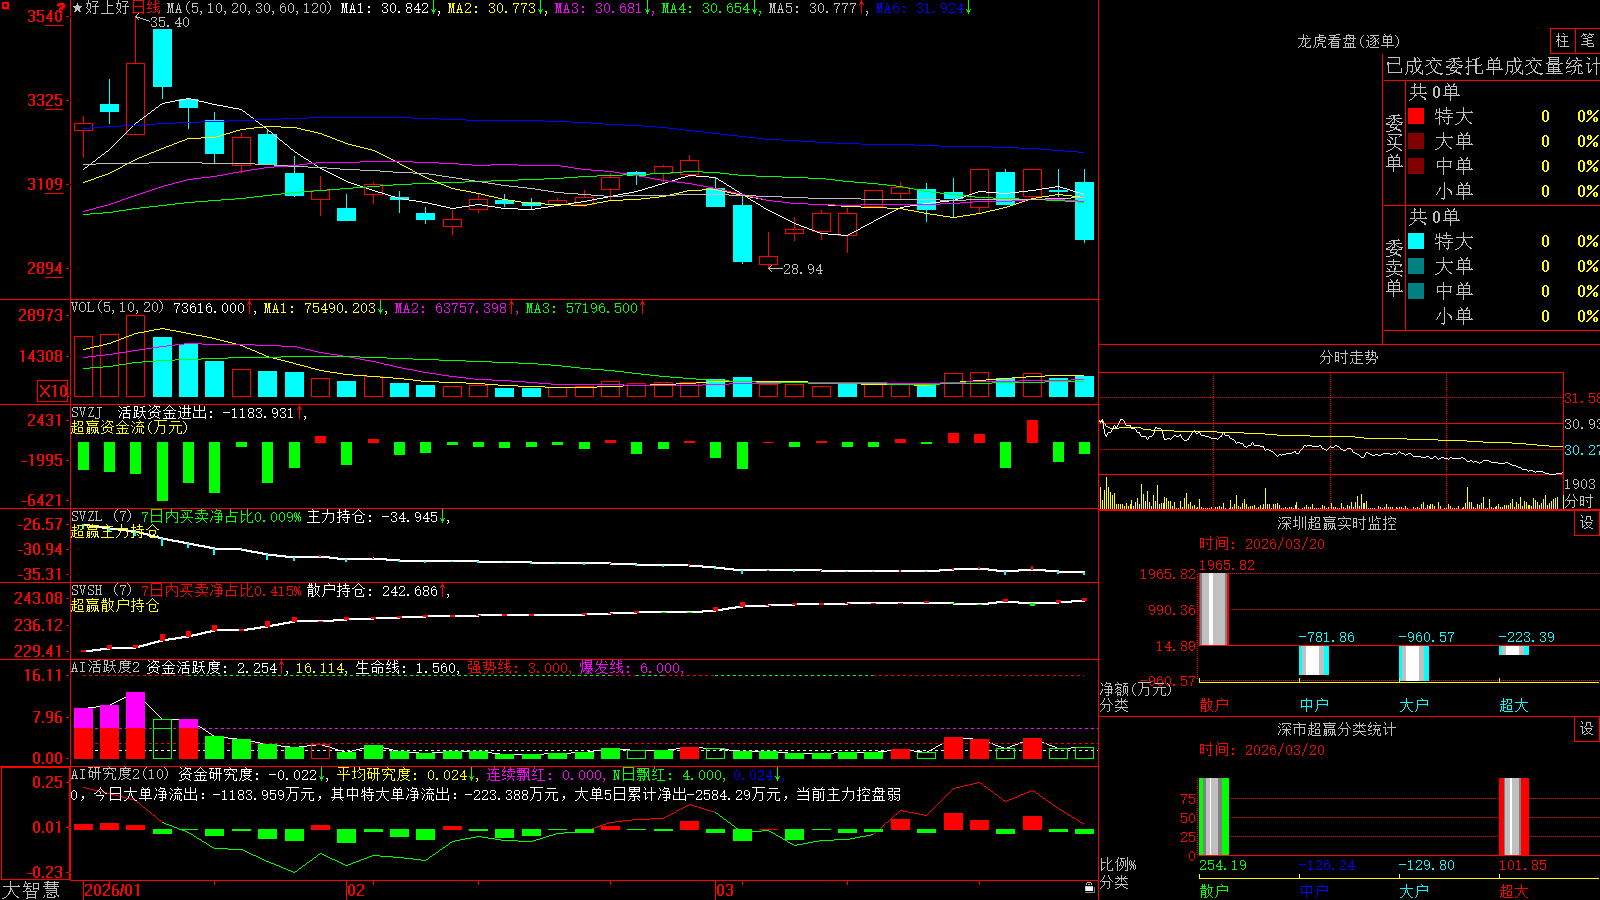The height and width of the screenshot is (900, 1600).
Task: Click the 大智慧 label at bottom-left
Action: coord(31,890)
